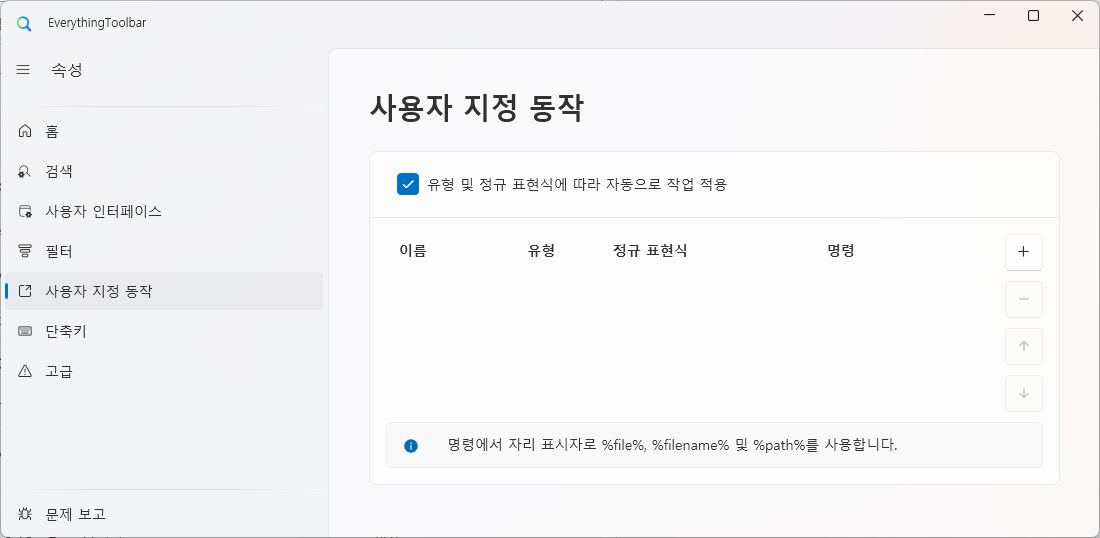Click the move down arrow button

click(x=1024, y=394)
